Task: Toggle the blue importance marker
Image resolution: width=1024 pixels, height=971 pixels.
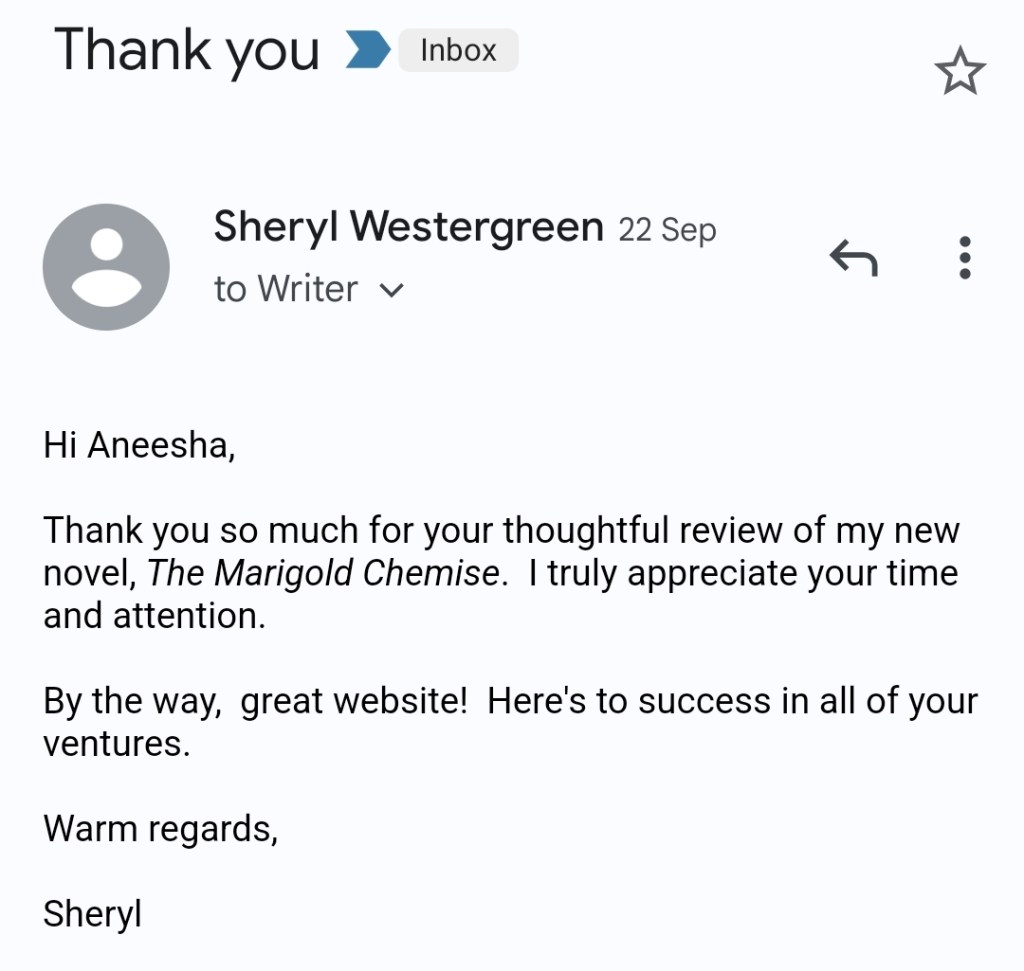Action: pyautogui.click(x=367, y=51)
